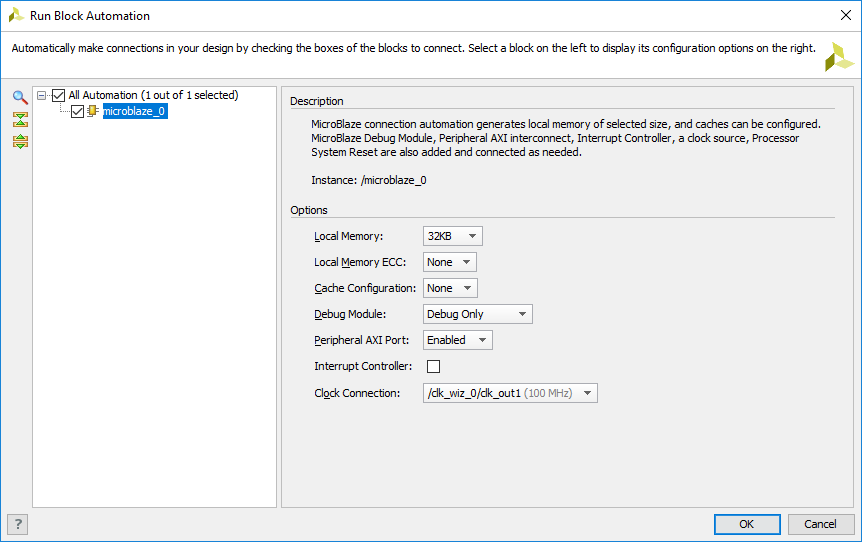Click the Instance: /microblaze_0 text
Image resolution: width=862 pixels, height=542 pixels.
369,180
